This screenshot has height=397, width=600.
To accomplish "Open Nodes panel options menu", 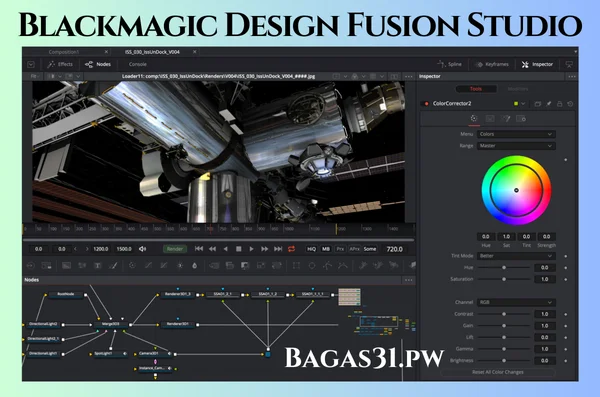I will coord(408,280).
